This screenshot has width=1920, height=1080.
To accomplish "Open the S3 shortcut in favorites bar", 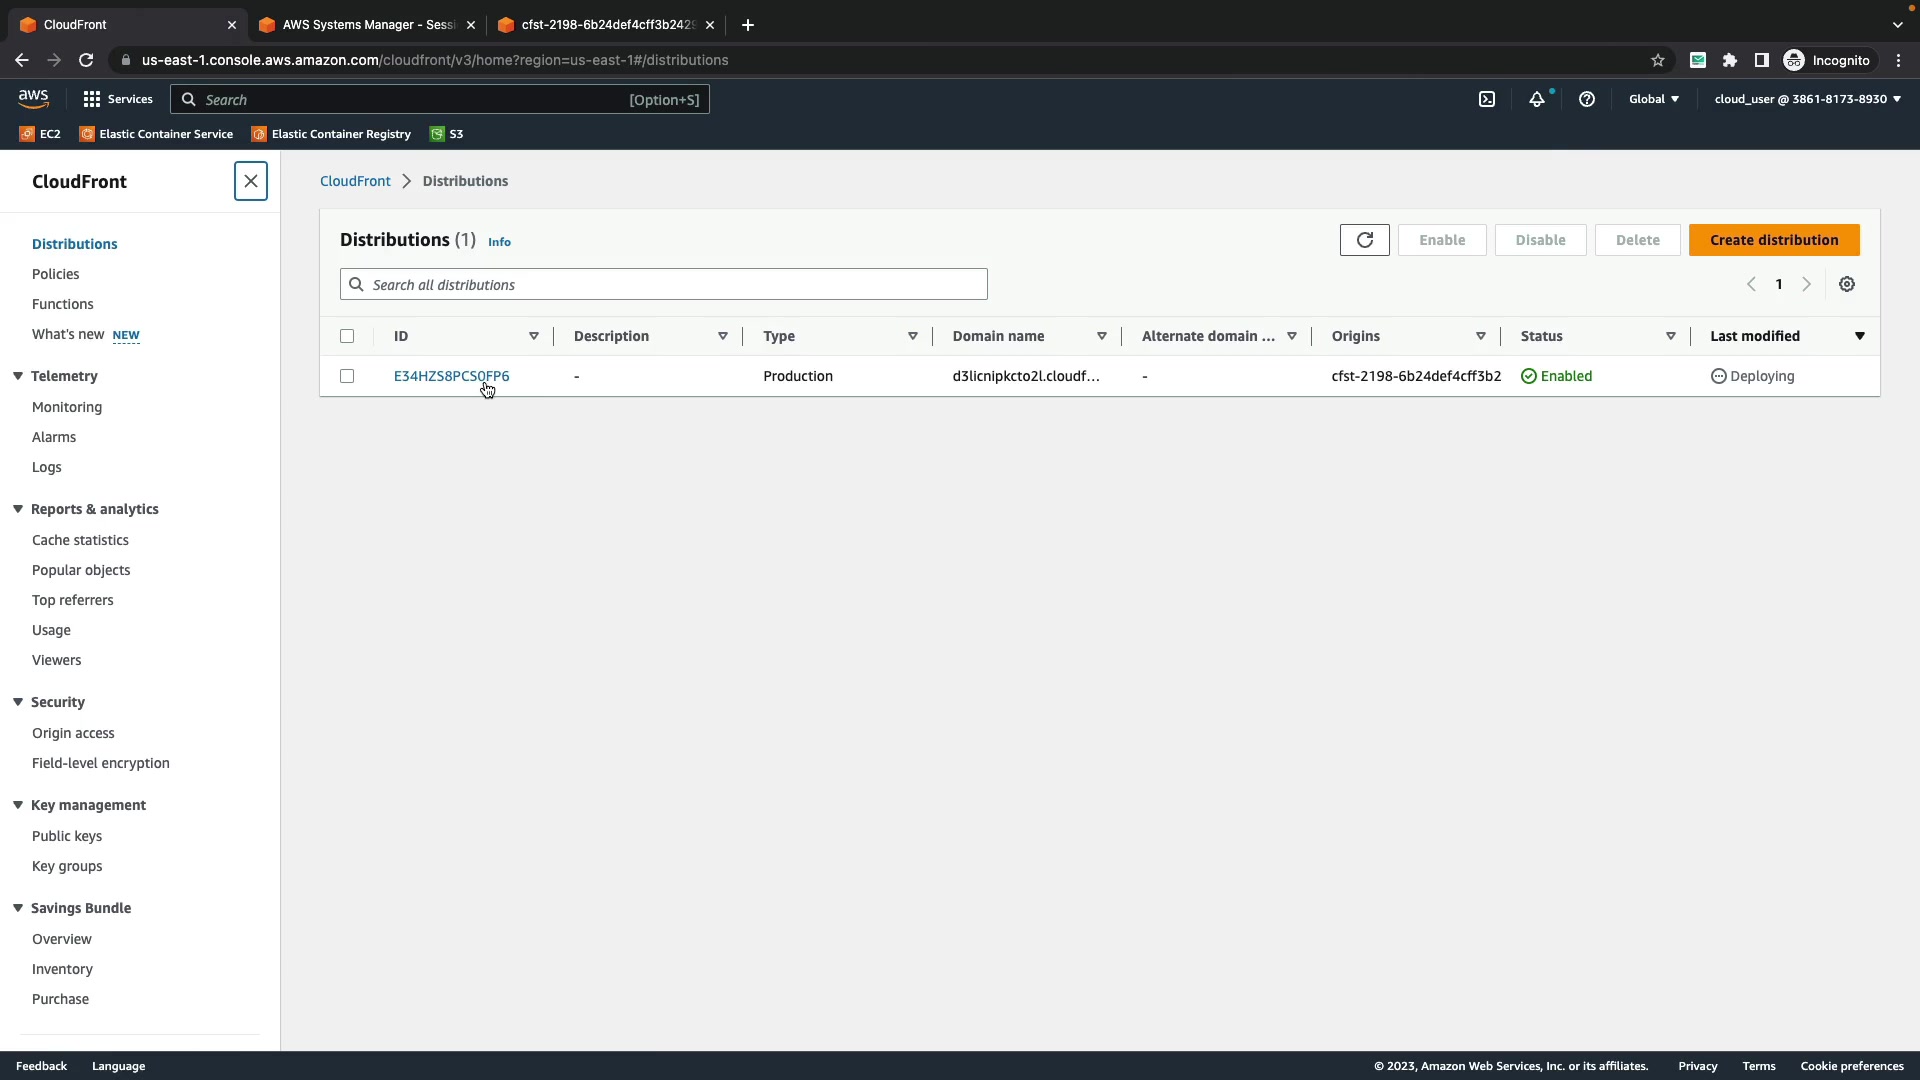I will (x=447, y=134).
